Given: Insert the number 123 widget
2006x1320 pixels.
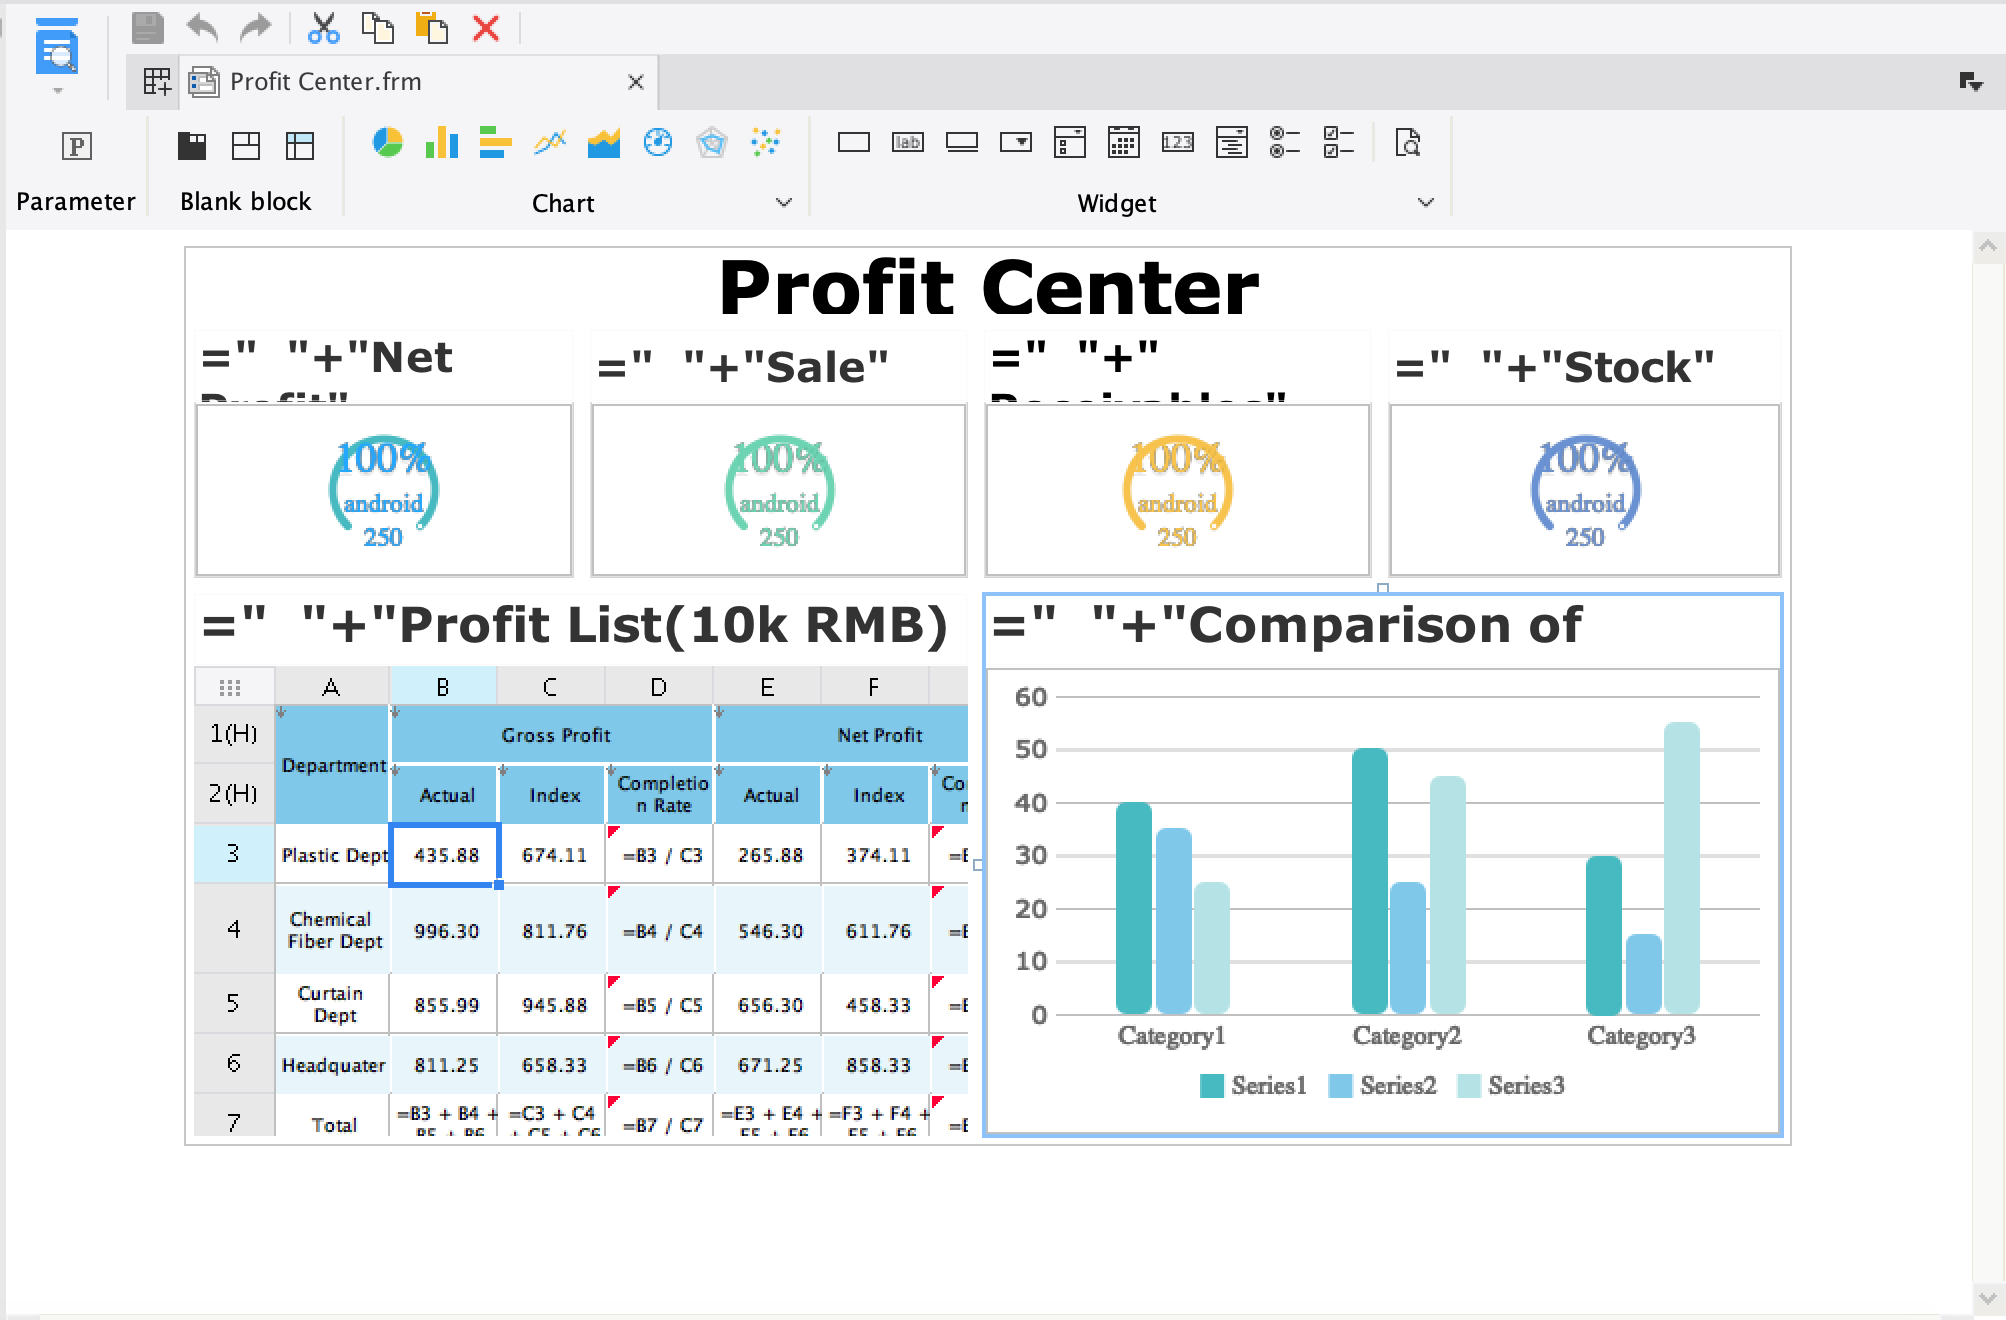Looking at the screenshot, I should [x=1178, y=143].
